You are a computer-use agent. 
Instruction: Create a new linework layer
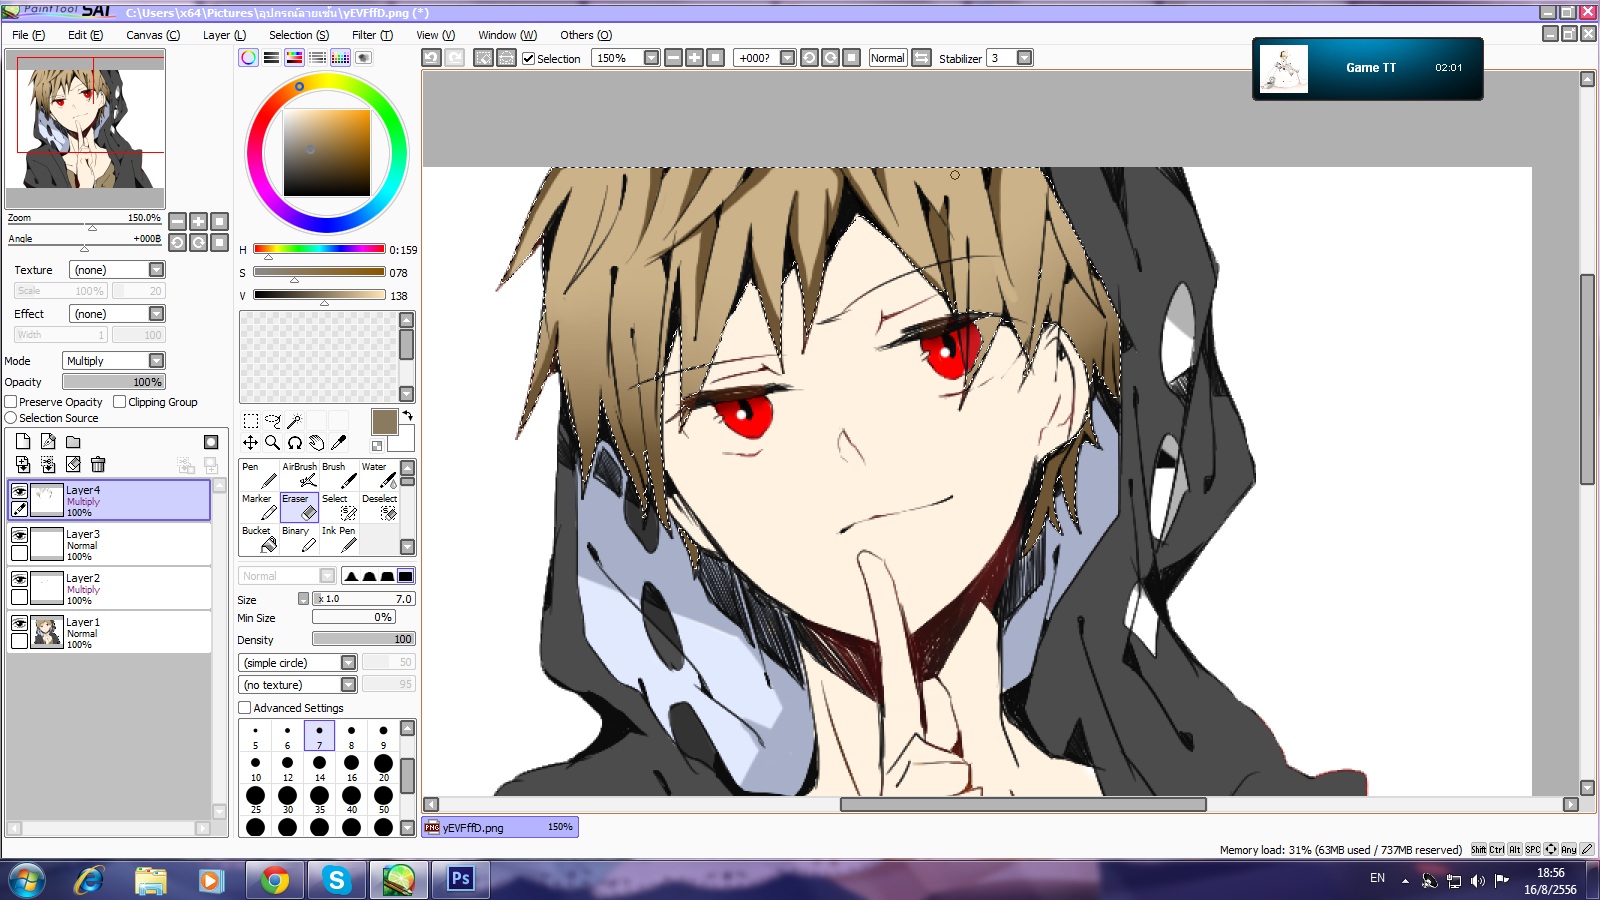(48, 442)
